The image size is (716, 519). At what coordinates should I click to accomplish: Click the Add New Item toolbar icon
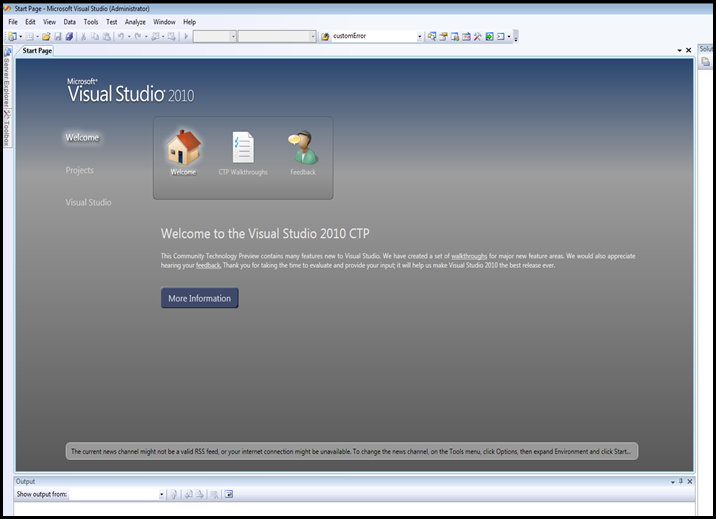[30, 36]
